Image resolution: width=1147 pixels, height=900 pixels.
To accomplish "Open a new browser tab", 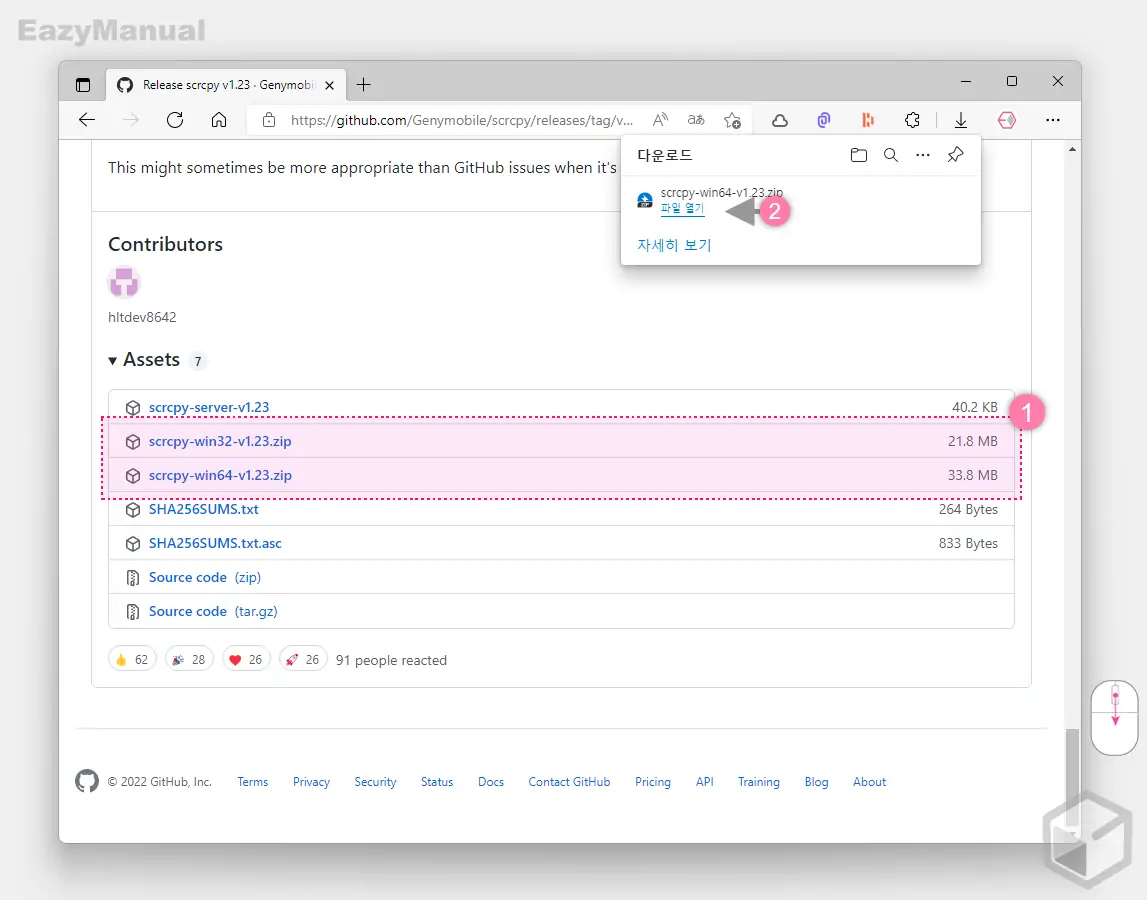I will tap(363, 85).
